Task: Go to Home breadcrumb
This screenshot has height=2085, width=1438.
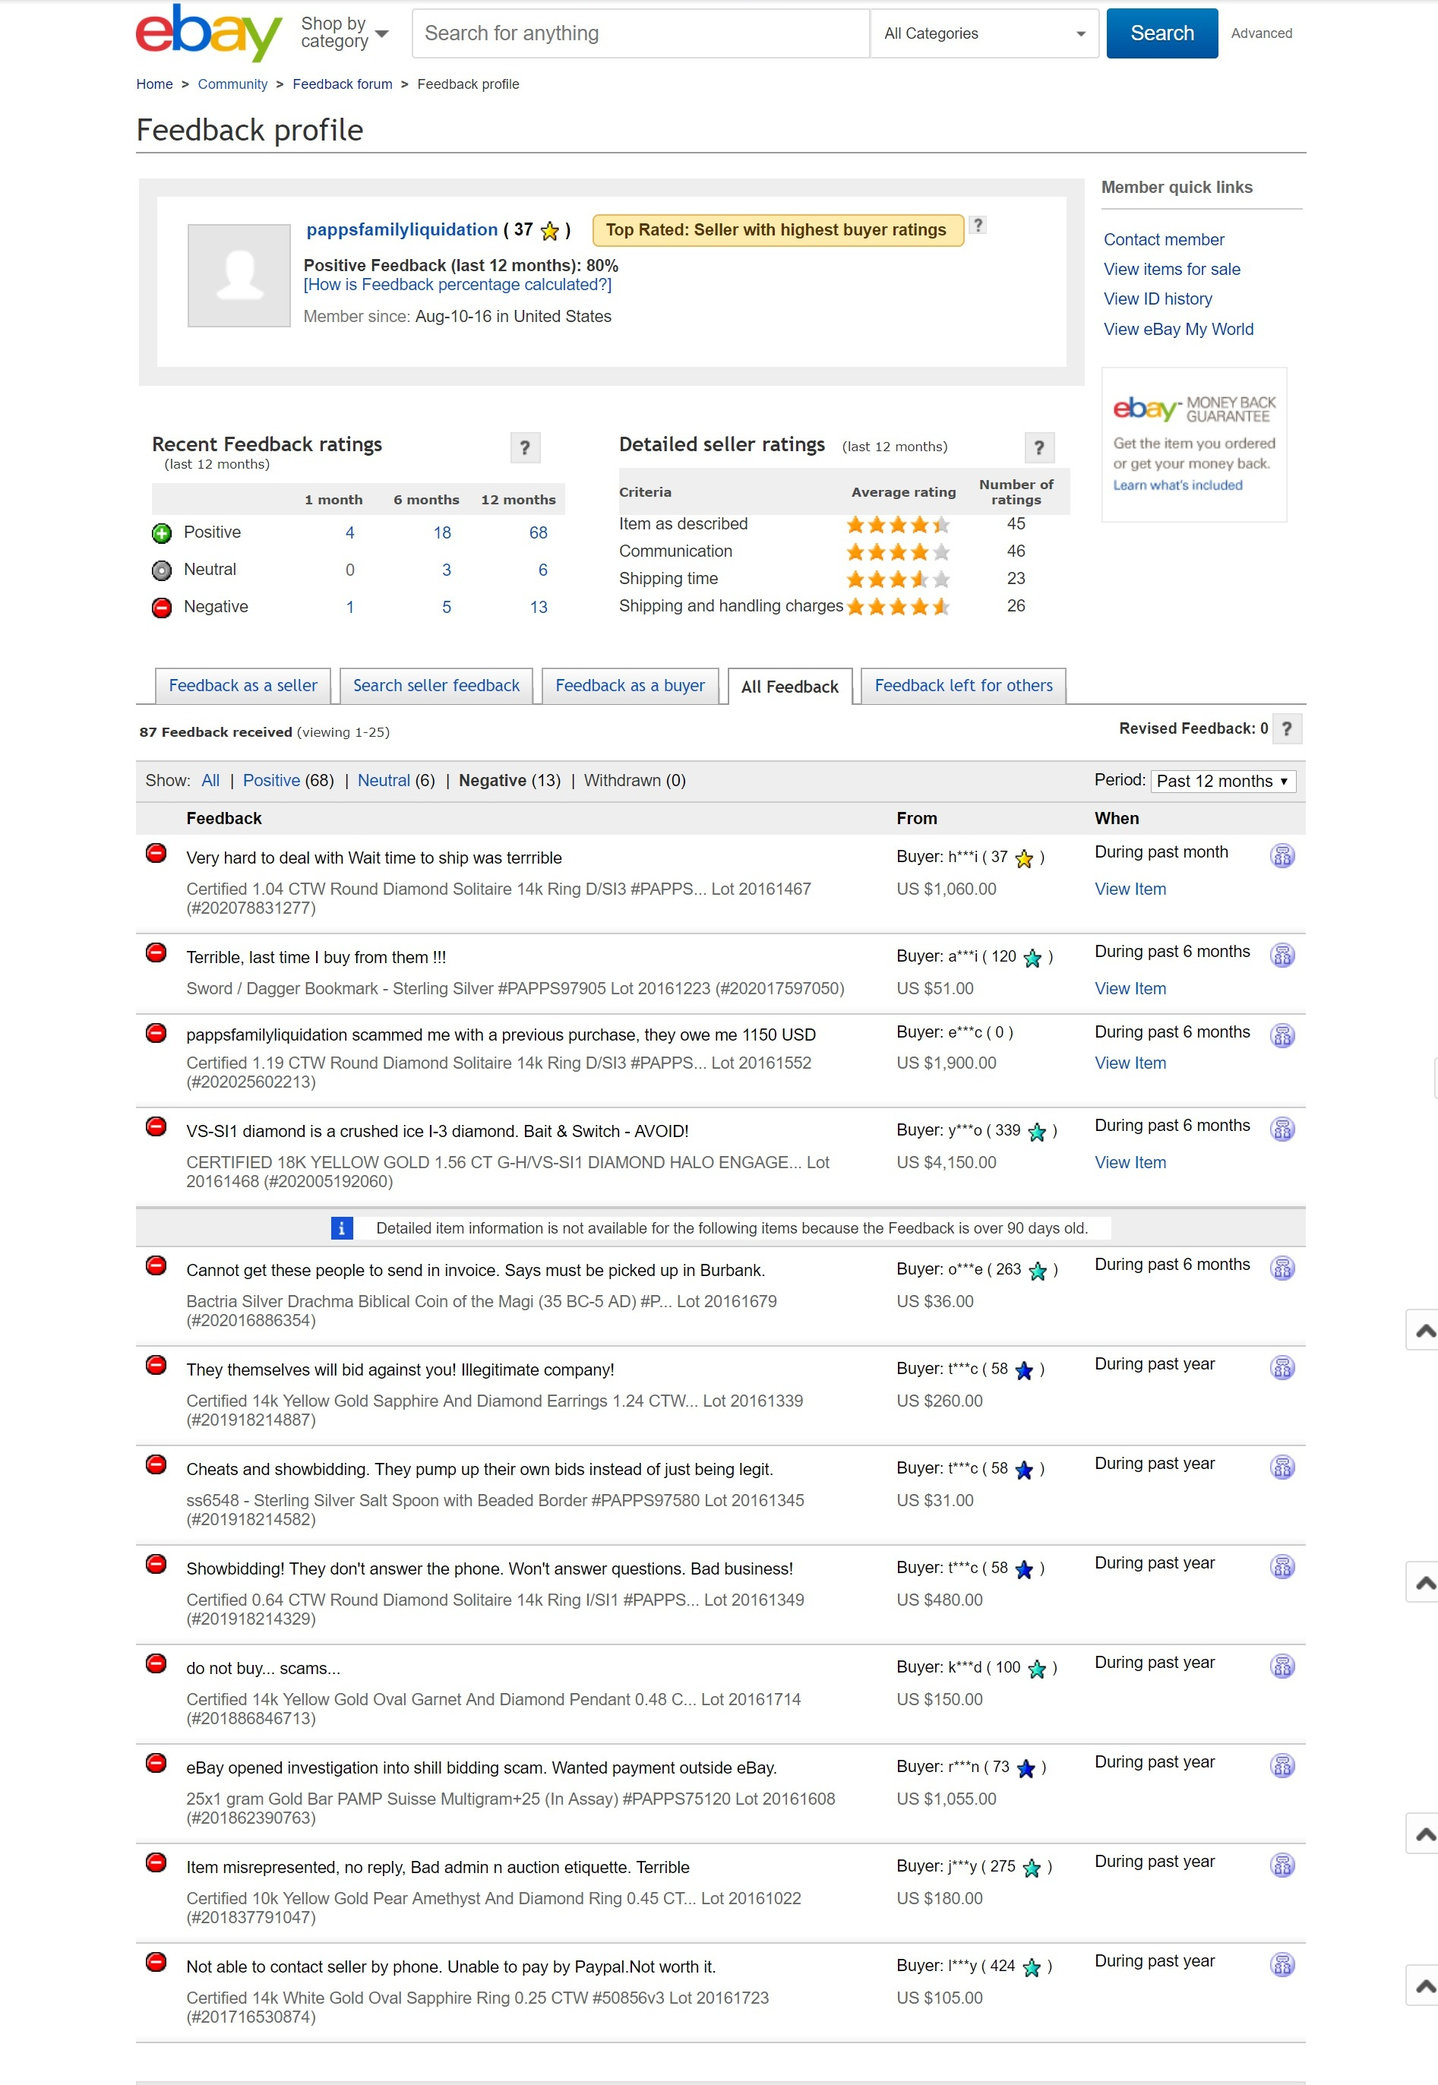Action: coord(154,84)
